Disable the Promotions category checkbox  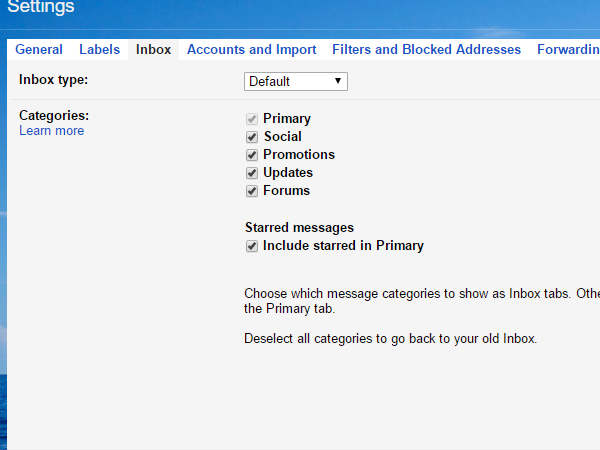pos(252,155)
